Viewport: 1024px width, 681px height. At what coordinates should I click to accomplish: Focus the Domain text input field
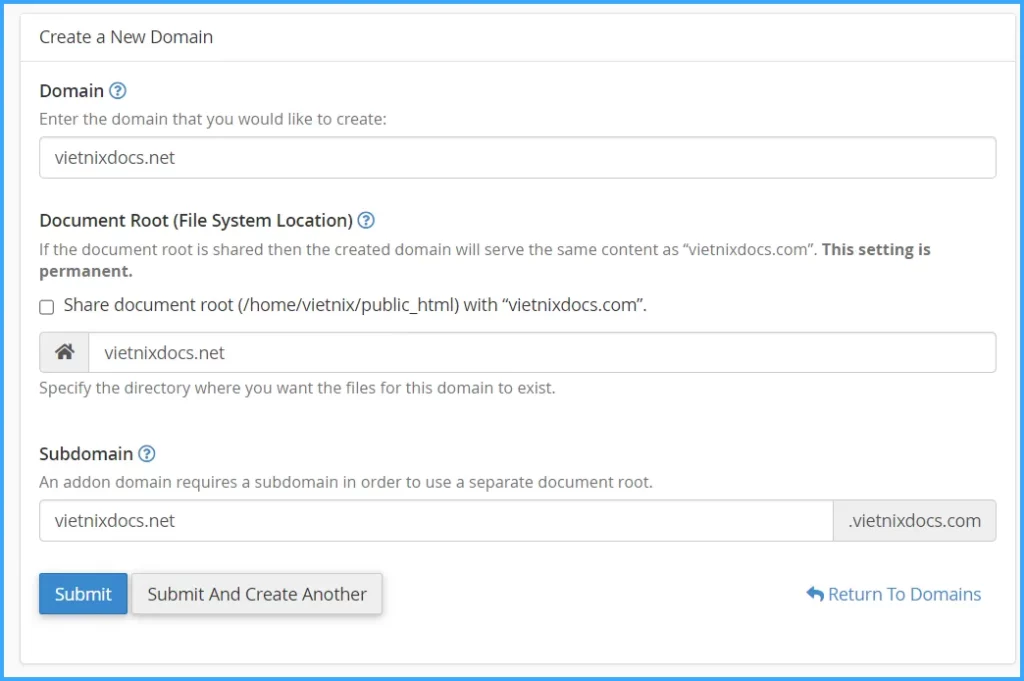click(517, 158)
